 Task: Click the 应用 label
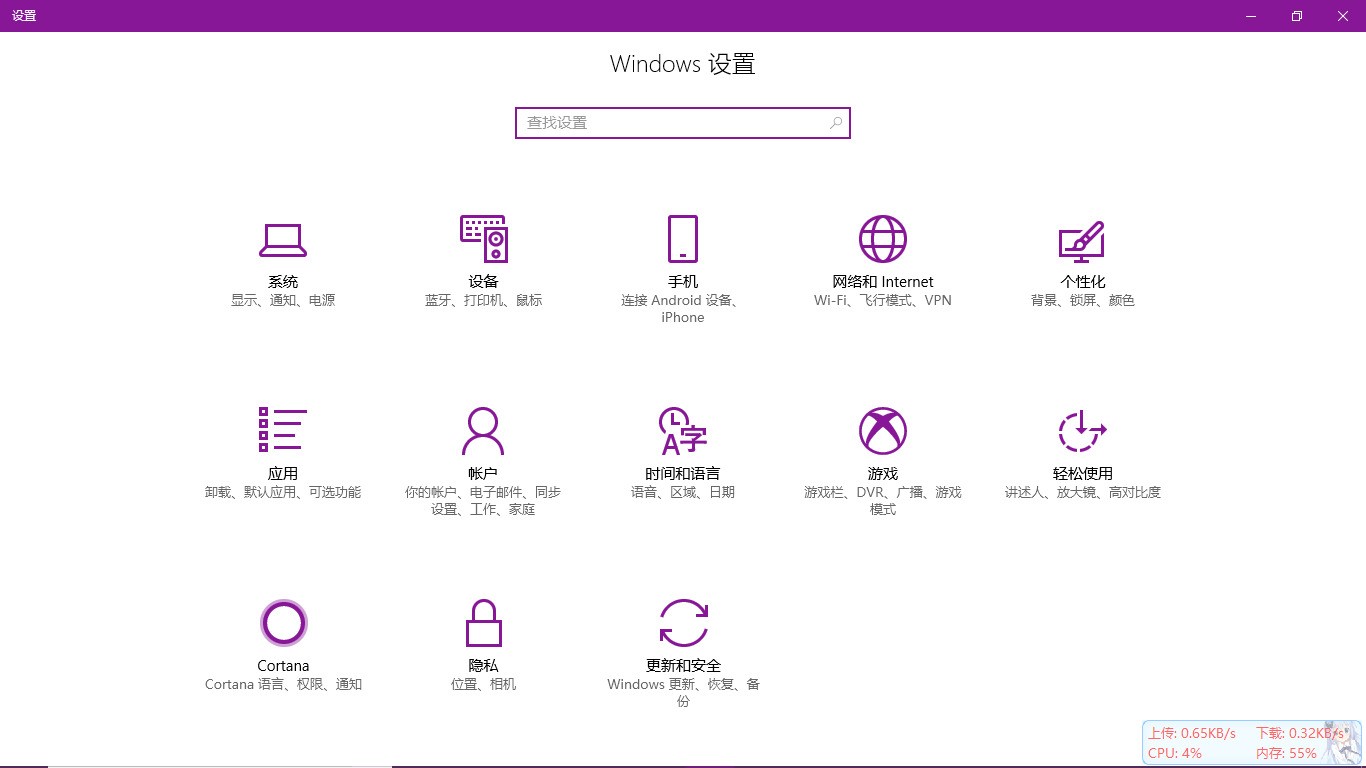click(x=283, y=474)
